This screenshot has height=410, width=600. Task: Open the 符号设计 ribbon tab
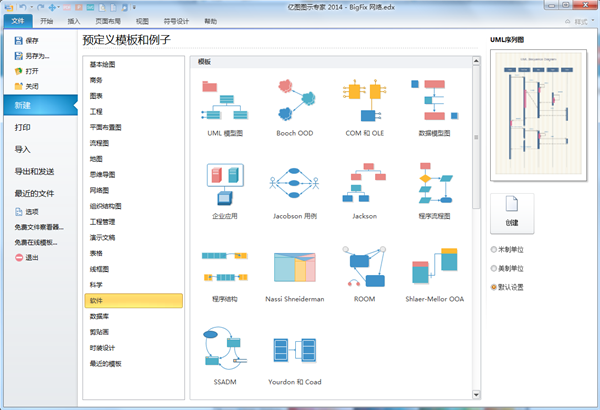(x=176, y=21)
